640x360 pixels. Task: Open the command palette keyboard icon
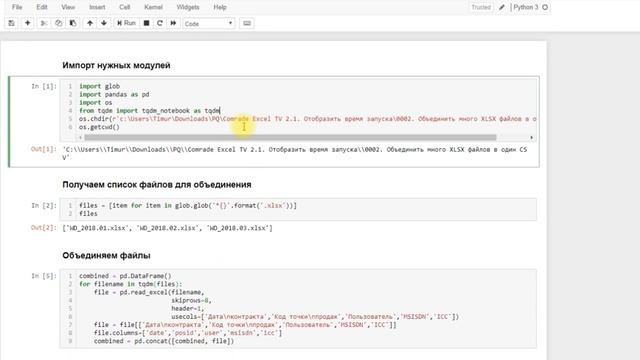pyautogui.click(x=247, y=23)
